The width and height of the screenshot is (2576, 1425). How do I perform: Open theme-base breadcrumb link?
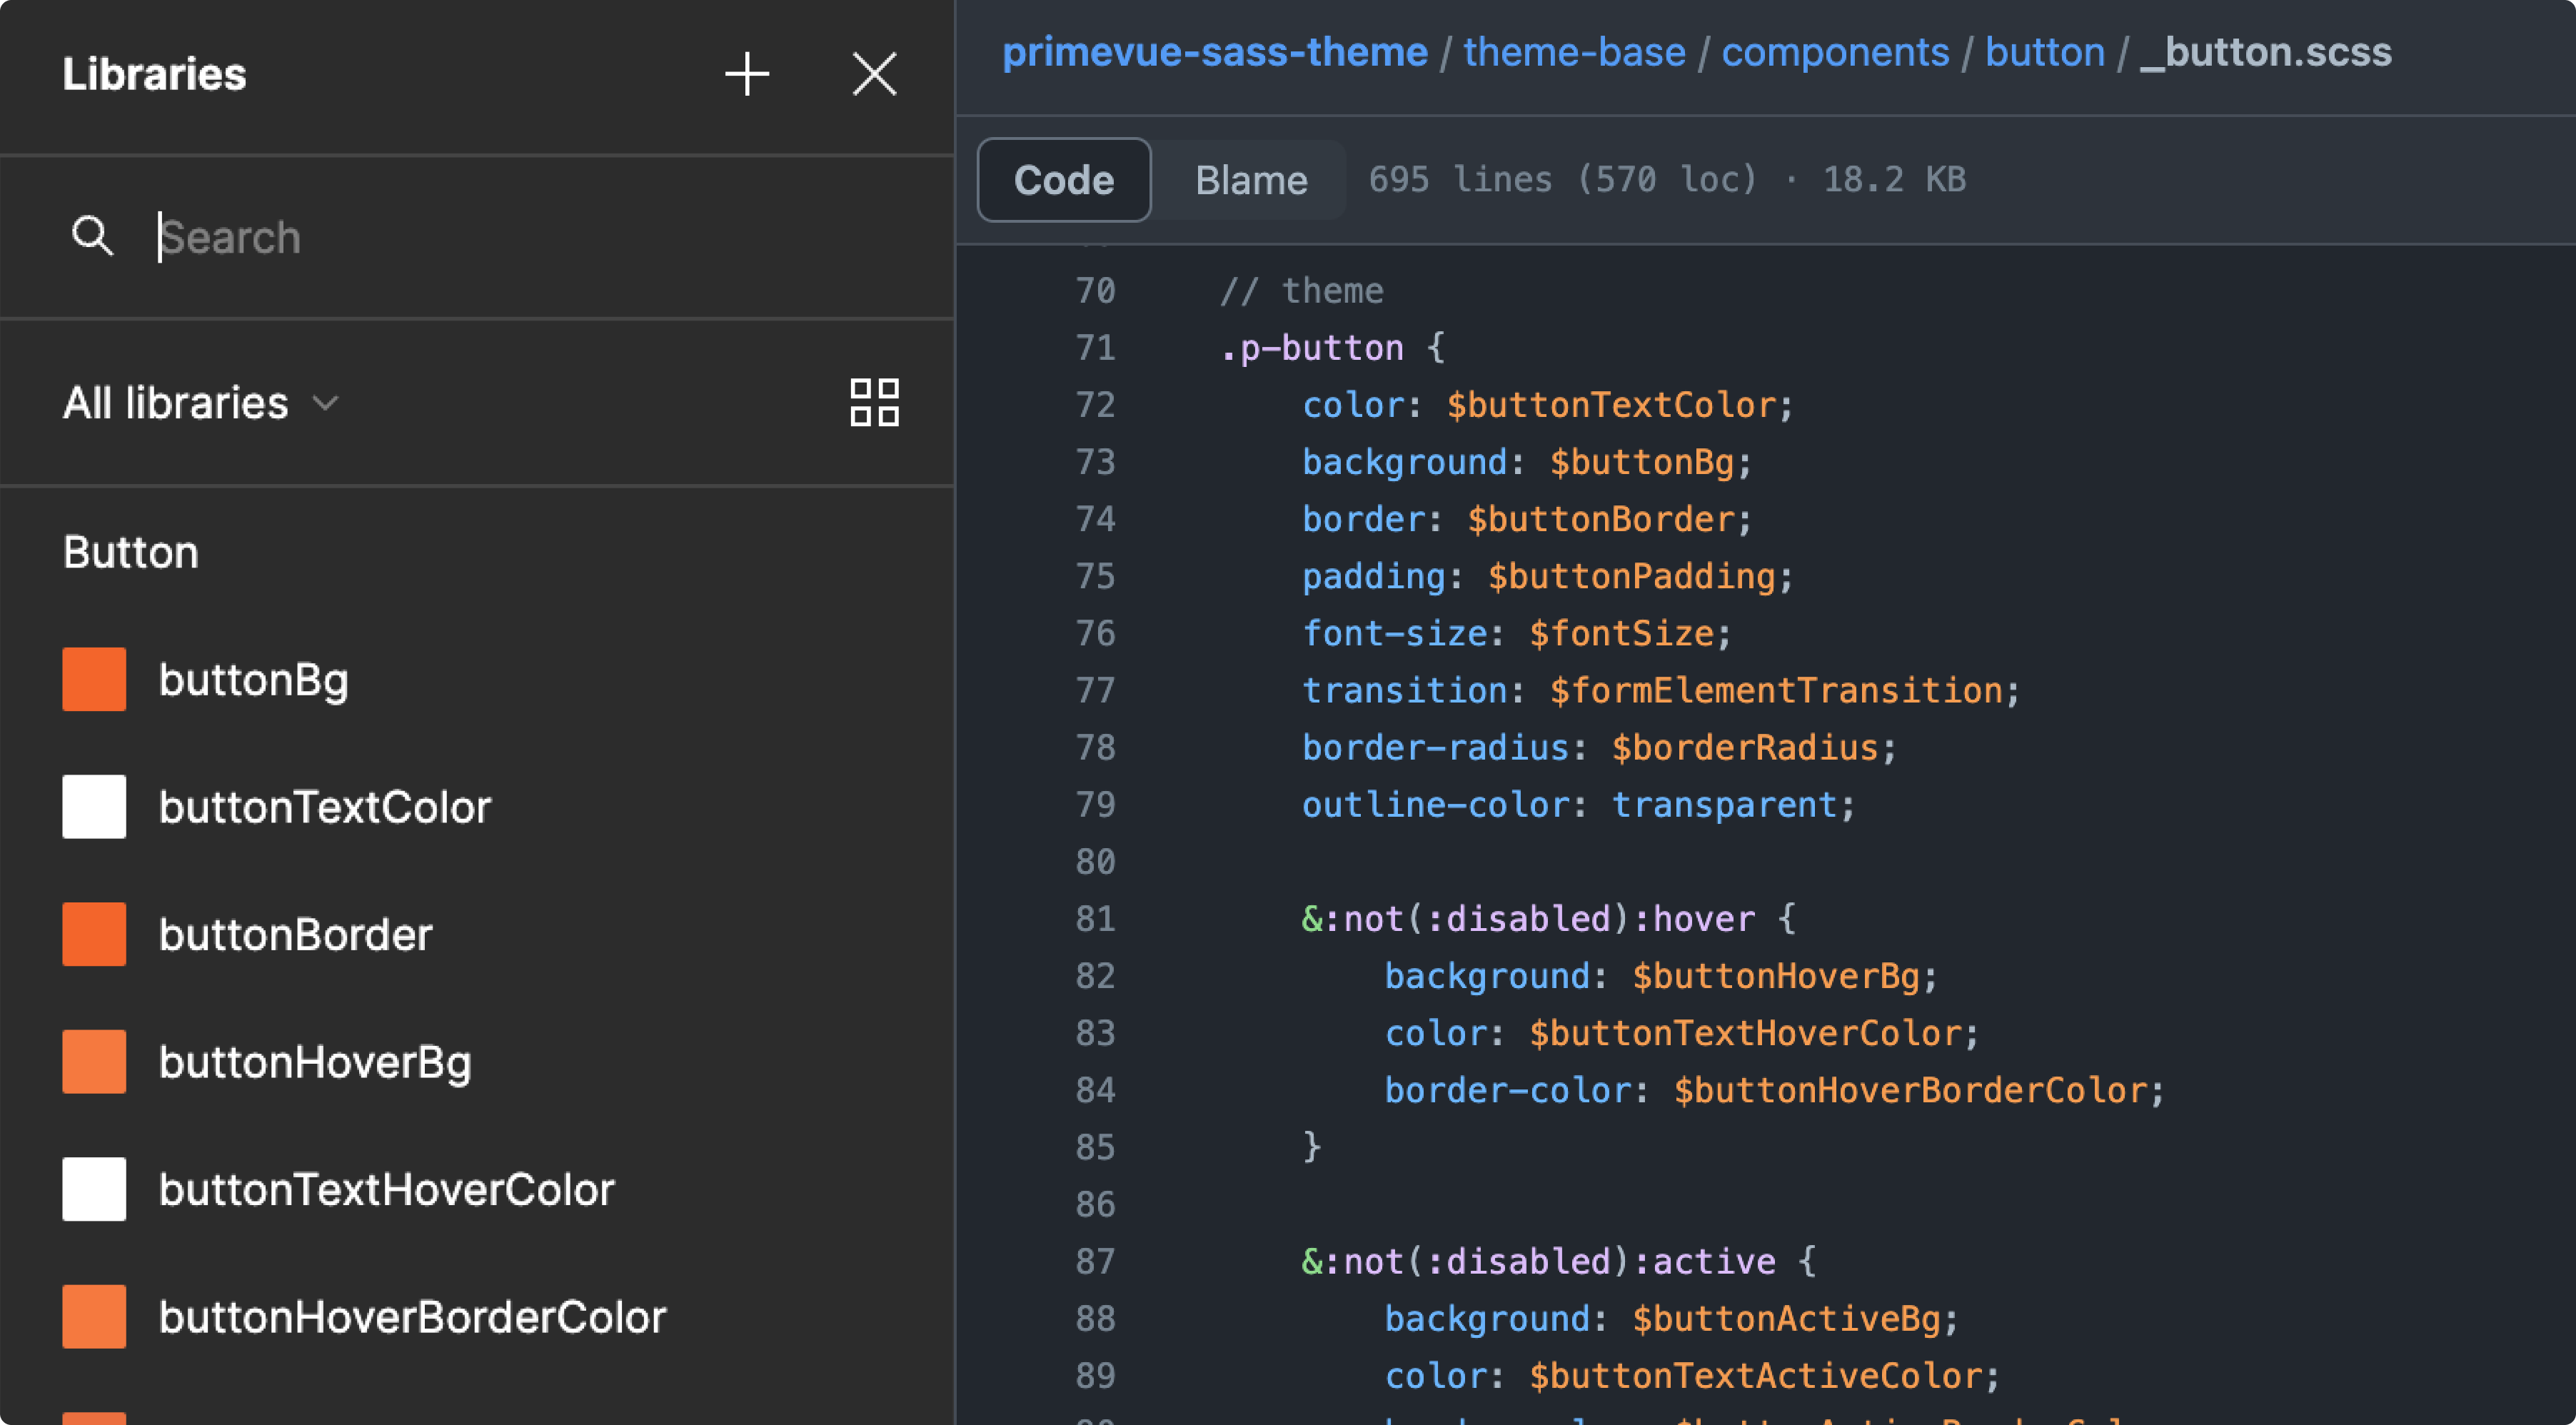1574,52
